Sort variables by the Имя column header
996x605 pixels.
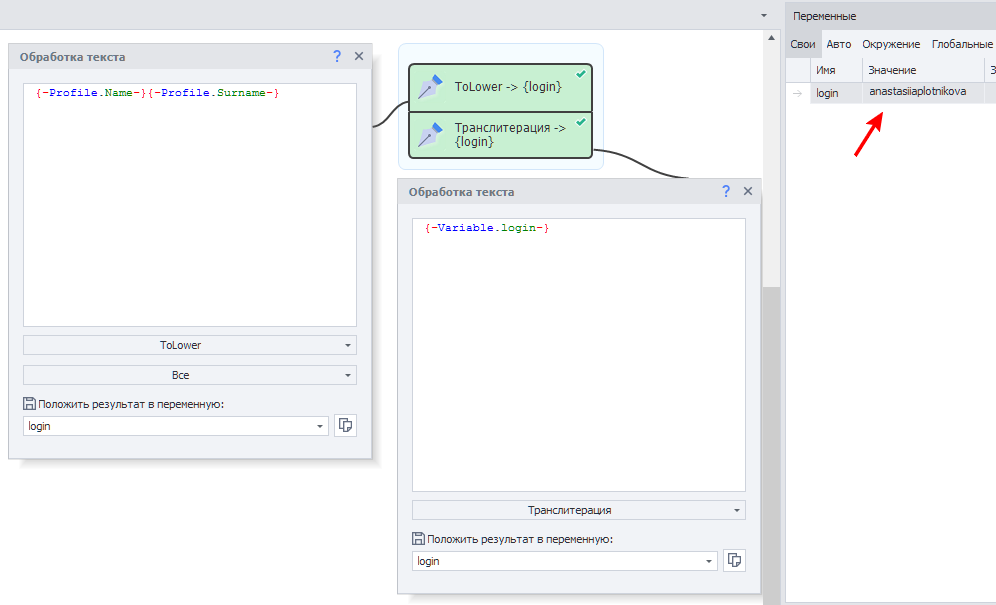[x=826, y=70]
